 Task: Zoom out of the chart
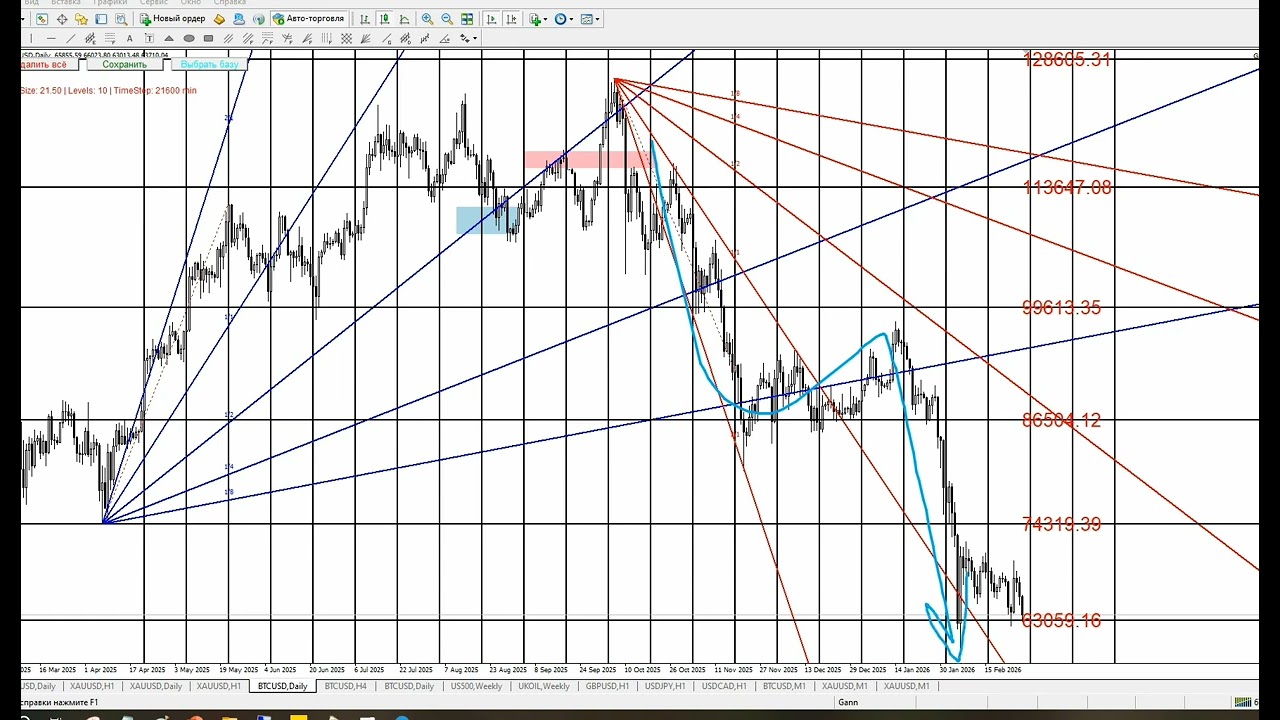point(446,18)
